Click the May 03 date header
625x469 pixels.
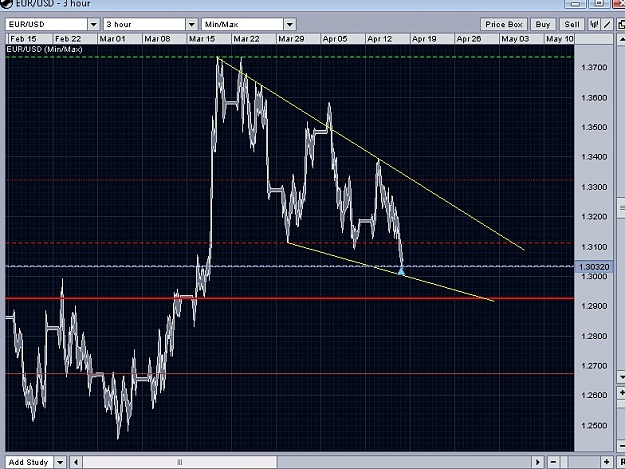[515, 39]
